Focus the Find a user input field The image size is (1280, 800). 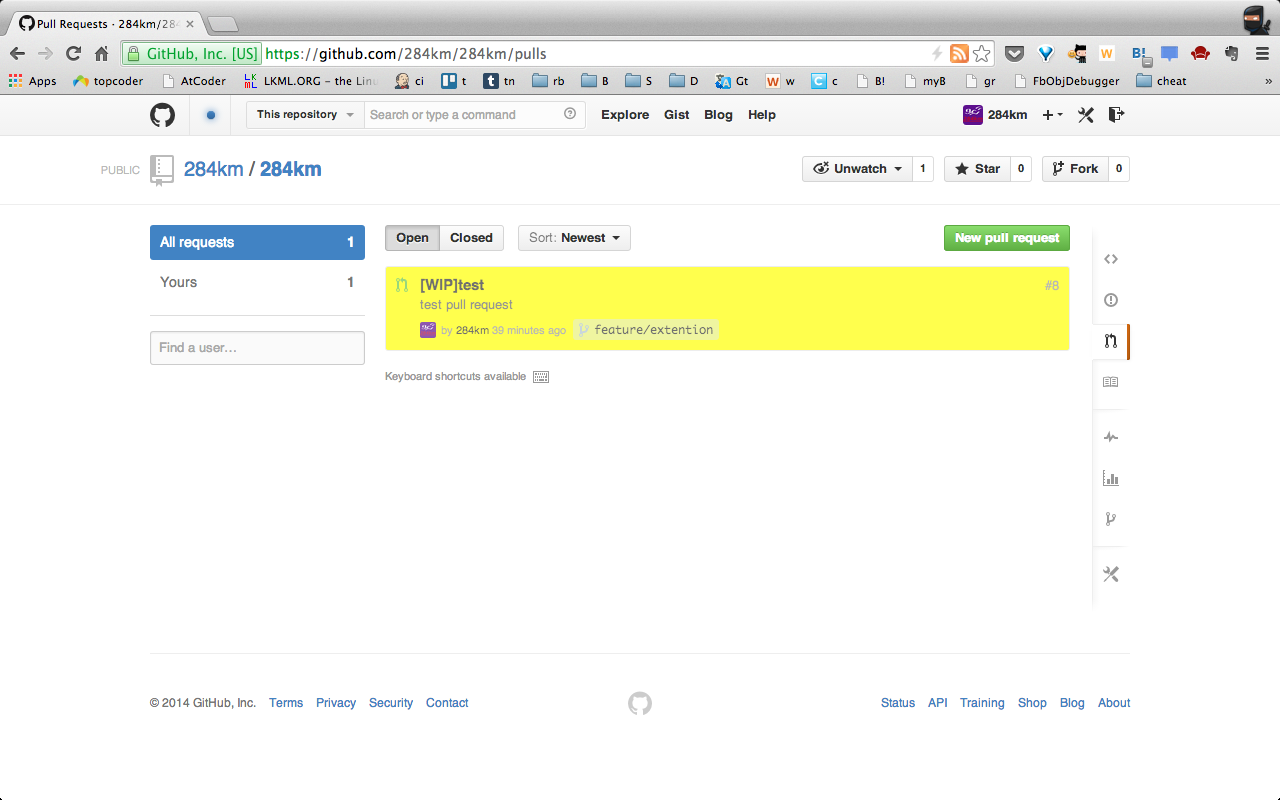pos(257,348)
